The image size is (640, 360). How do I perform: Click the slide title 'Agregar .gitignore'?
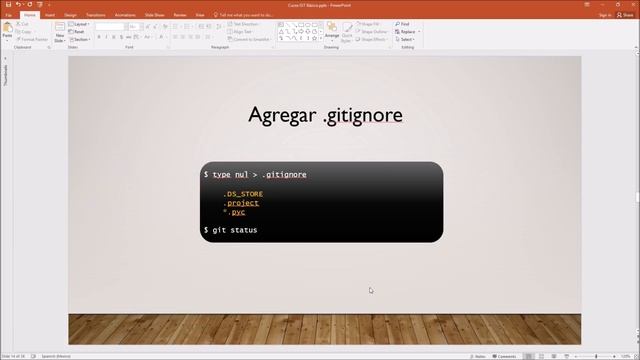pos(325,115)
